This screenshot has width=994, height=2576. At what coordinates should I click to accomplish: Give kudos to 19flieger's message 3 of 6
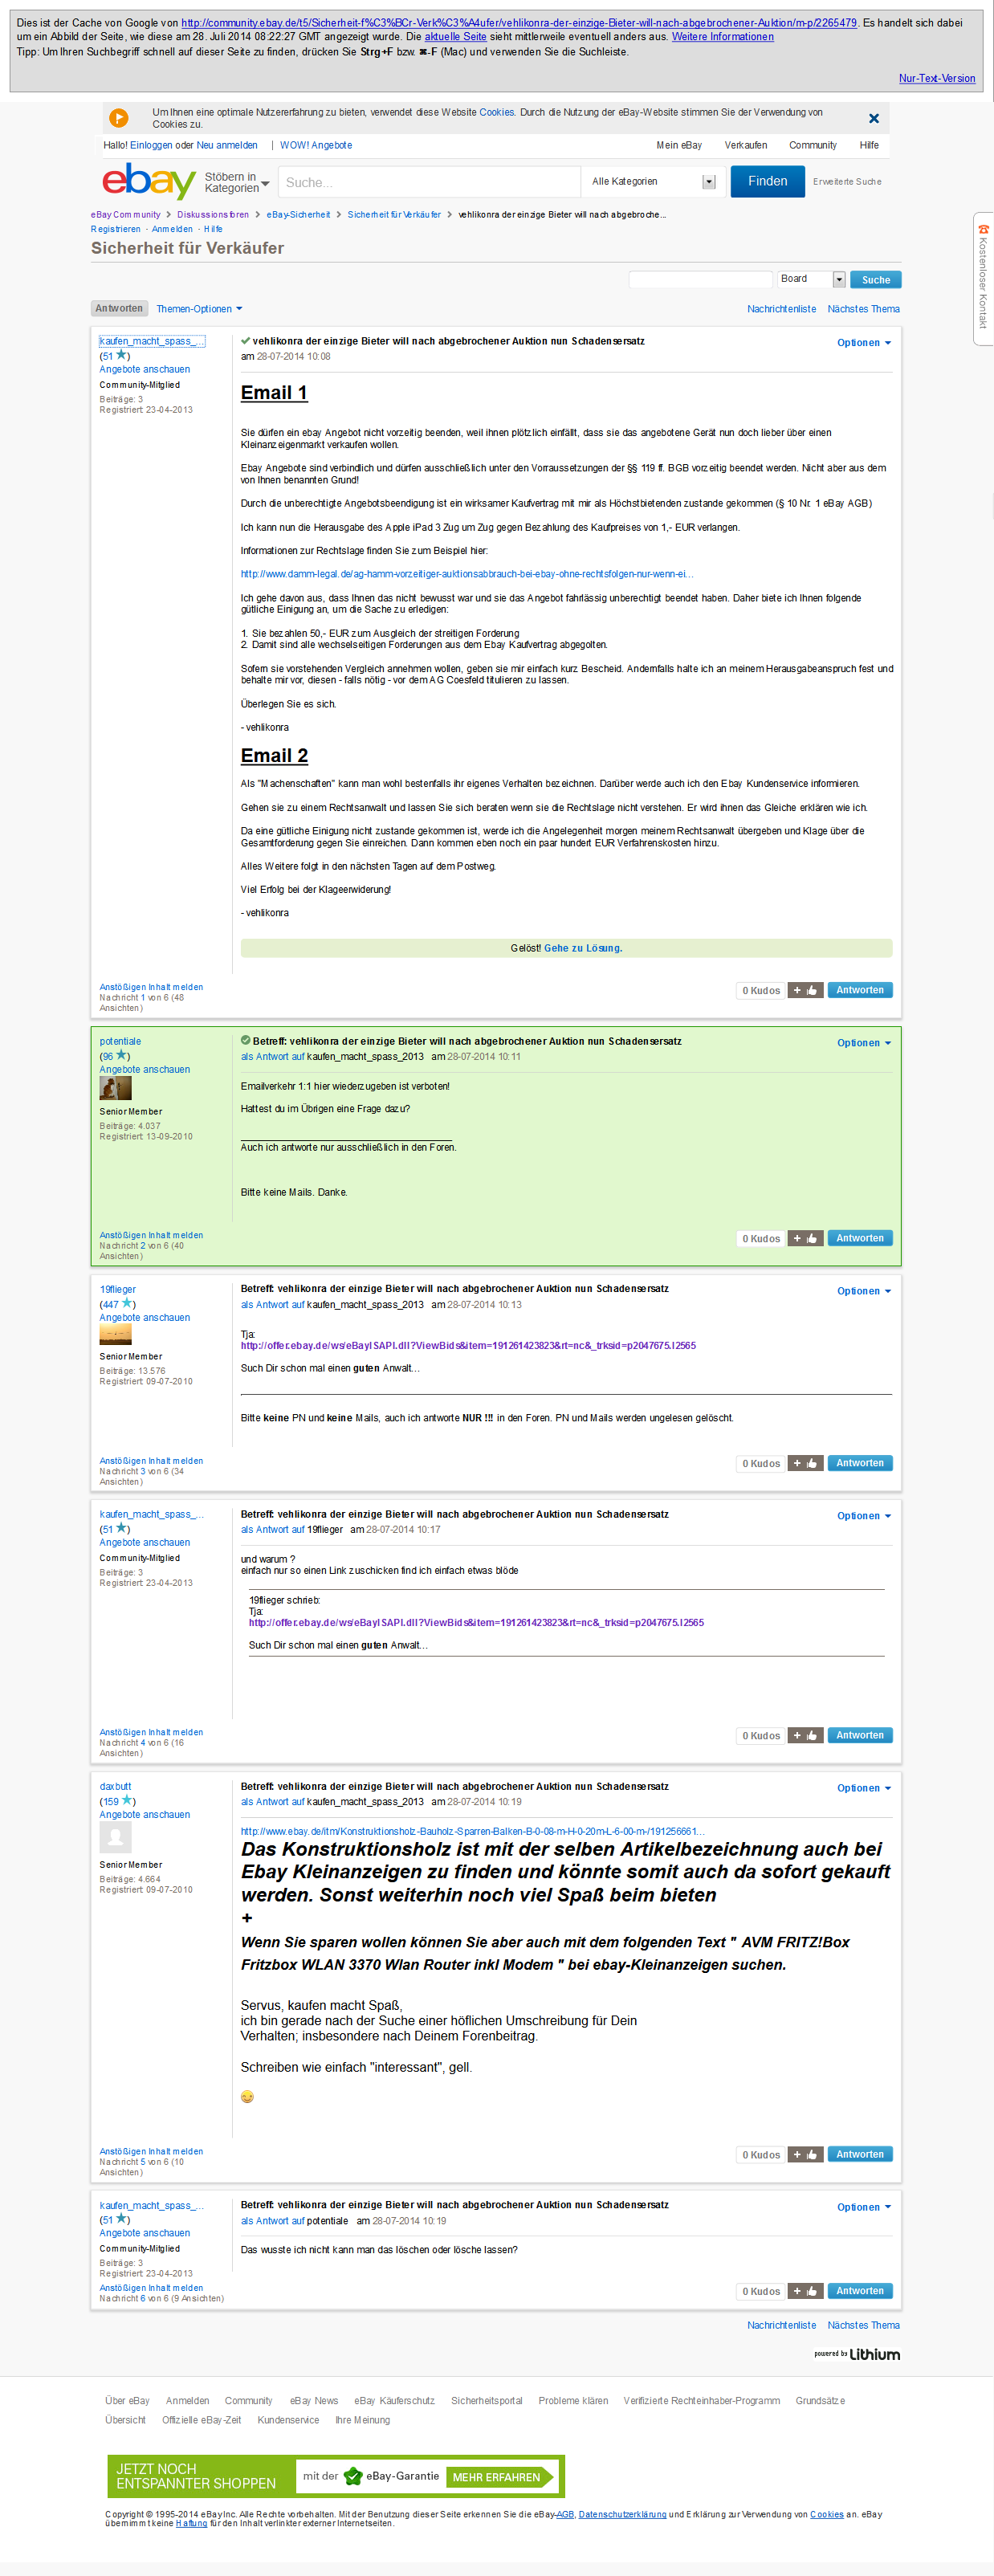(x=805, y=1463)
